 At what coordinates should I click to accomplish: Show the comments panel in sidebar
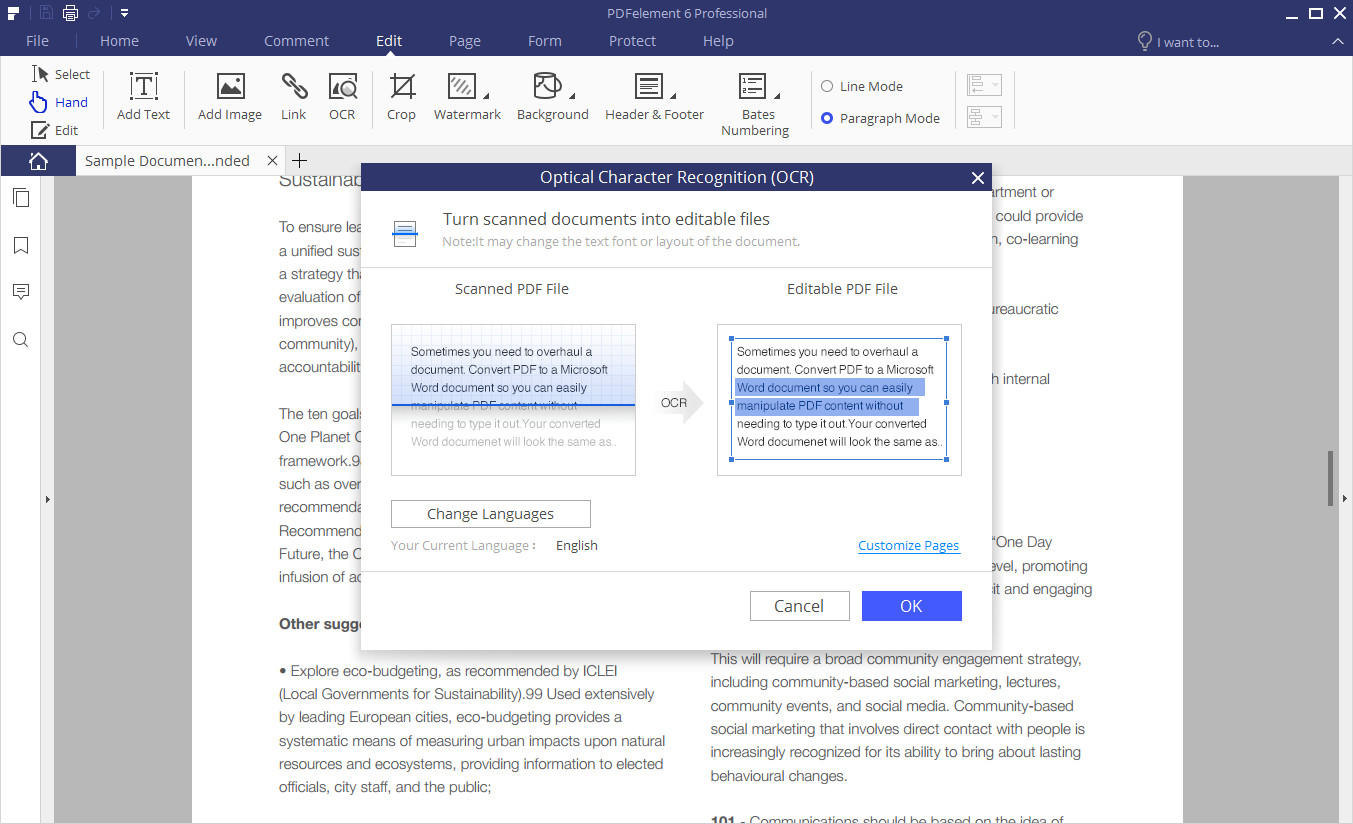(x=20, y=292)
